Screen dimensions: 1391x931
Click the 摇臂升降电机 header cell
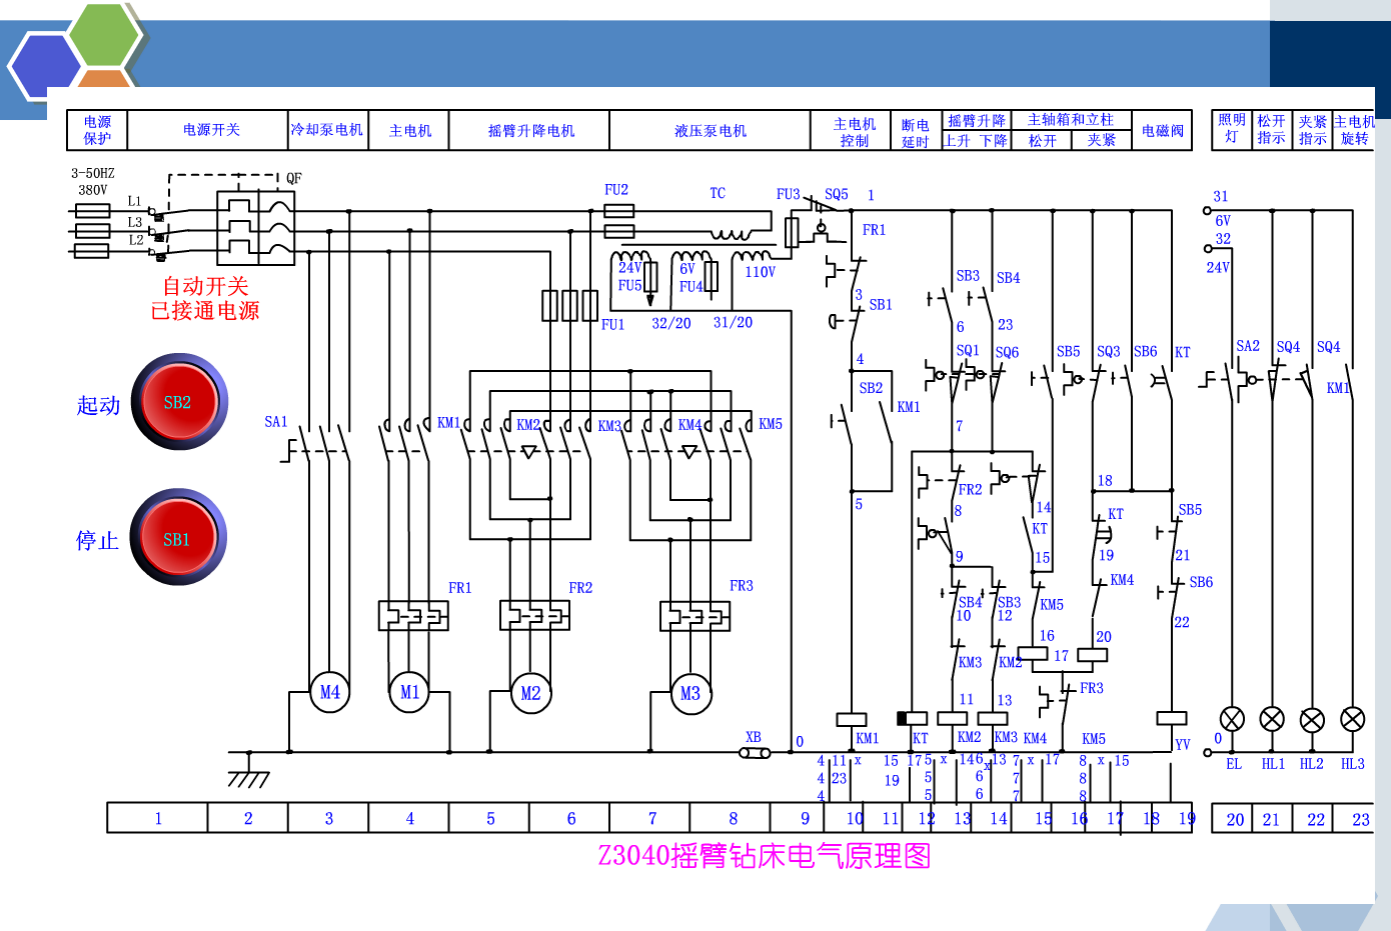point(530,130)
